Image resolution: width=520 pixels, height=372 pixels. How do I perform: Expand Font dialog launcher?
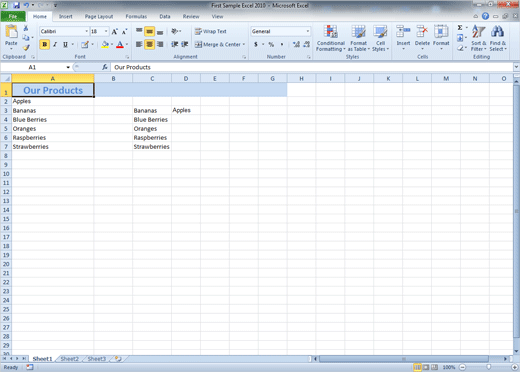point(127,57)
